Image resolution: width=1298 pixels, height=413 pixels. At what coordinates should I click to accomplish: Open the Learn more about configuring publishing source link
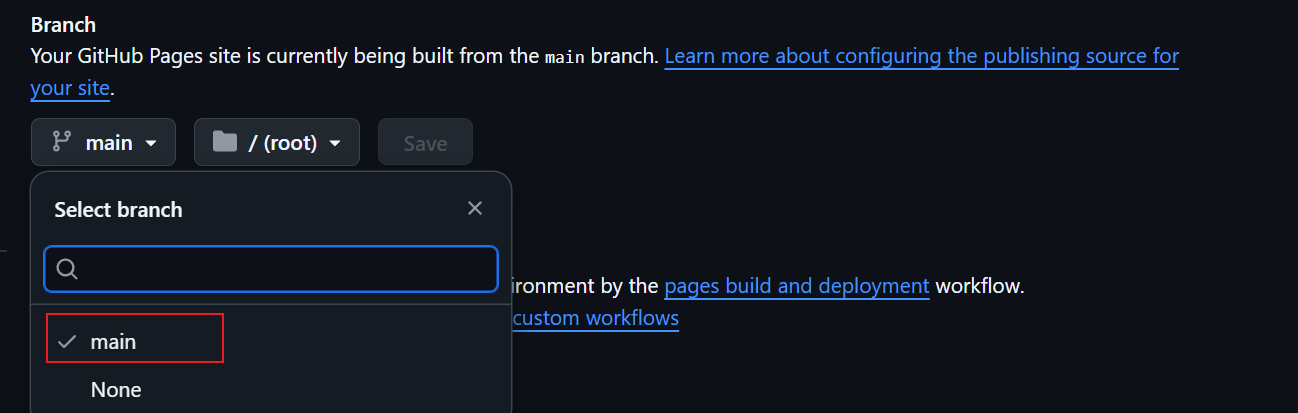921,55
